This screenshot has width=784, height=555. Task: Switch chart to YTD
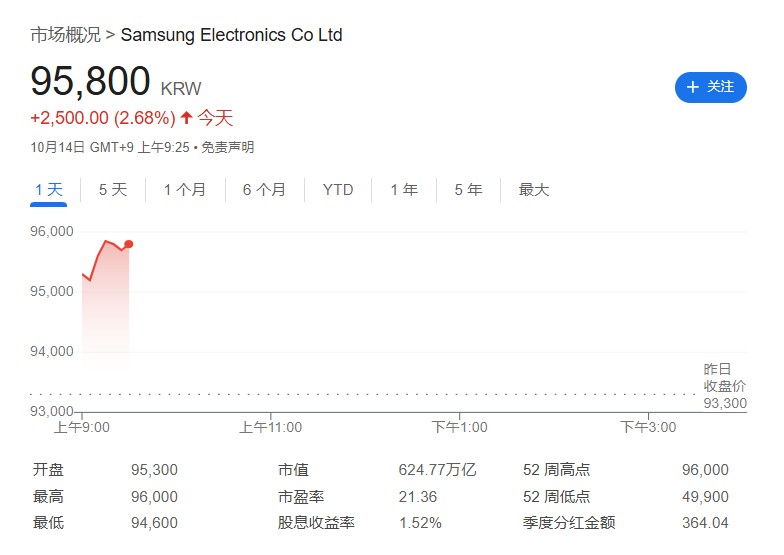coord(338,190)
